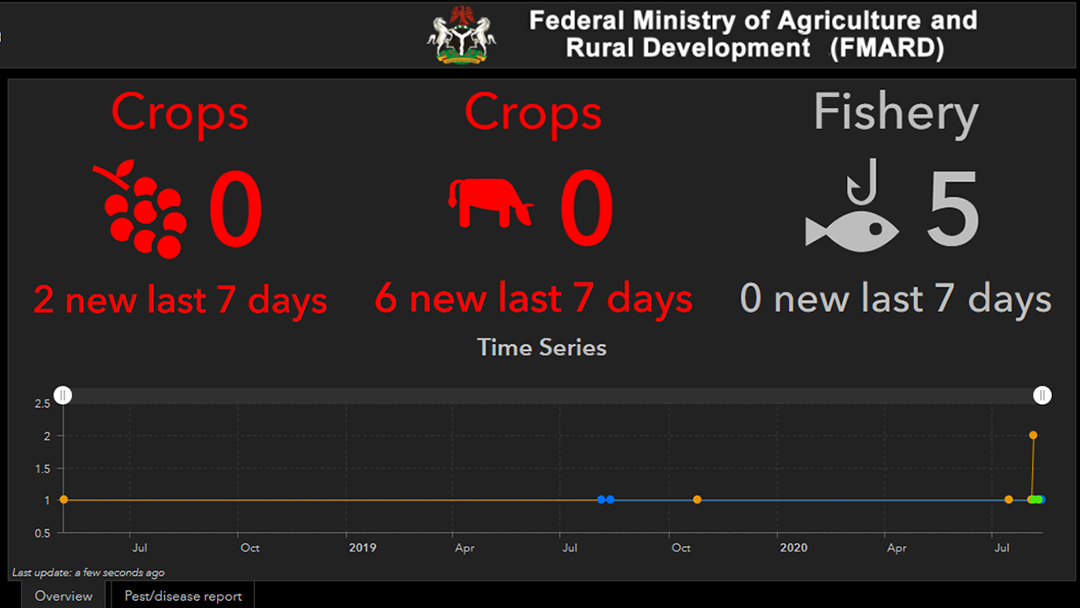The image size is (1080, 608).
Task: Click the Fishery heading
Action: (896, 114)
